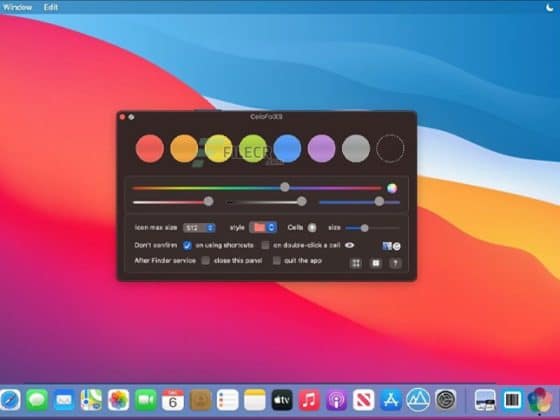Screen dimensions: 560x420
Task: Click the Finder refresh icon
Action: tap(391, 246)
